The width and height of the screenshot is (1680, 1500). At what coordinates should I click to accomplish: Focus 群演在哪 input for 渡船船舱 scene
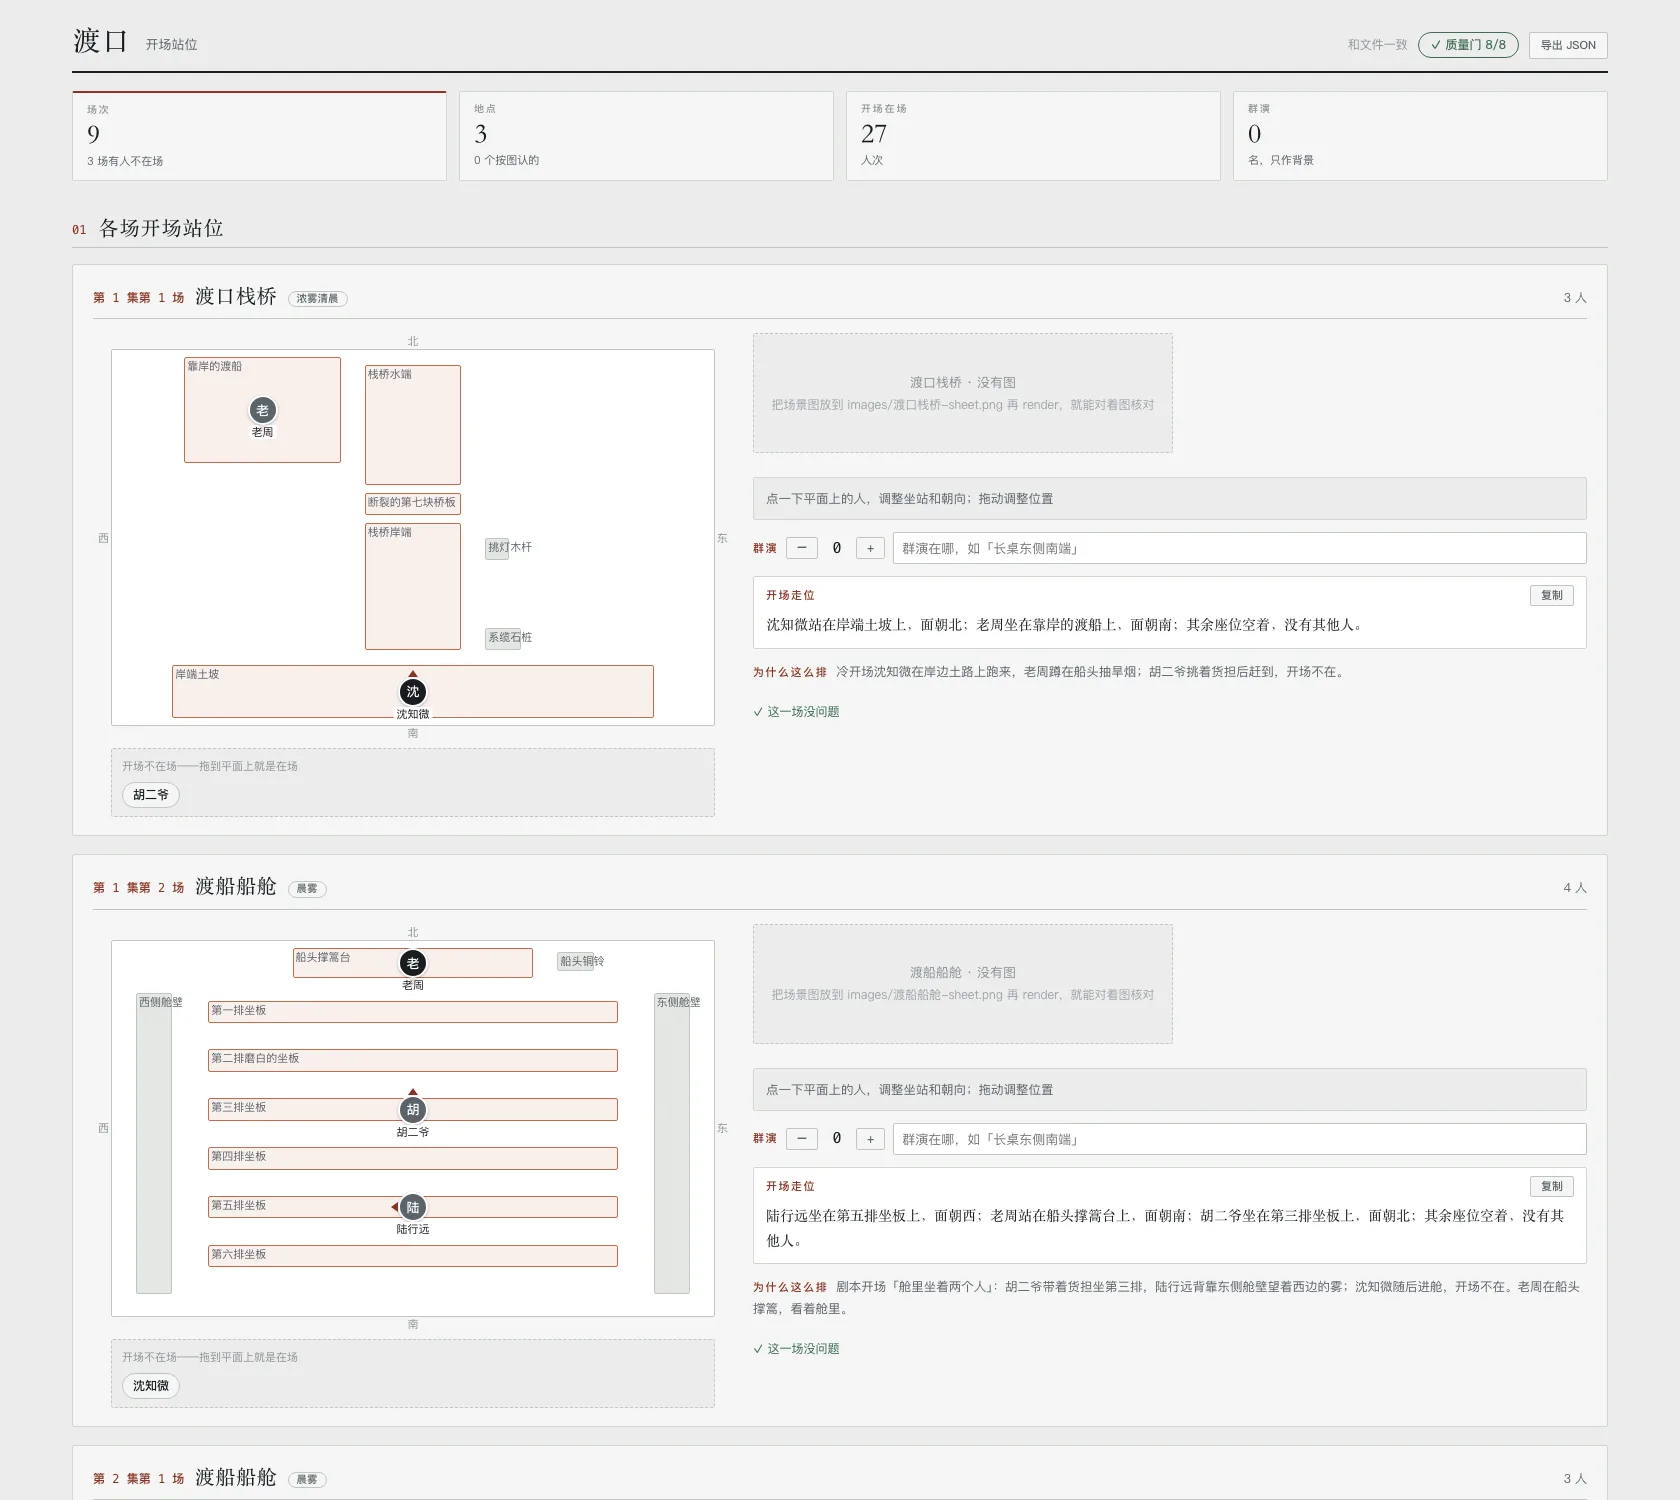pyautogui.click(x=1239, y=1139)
